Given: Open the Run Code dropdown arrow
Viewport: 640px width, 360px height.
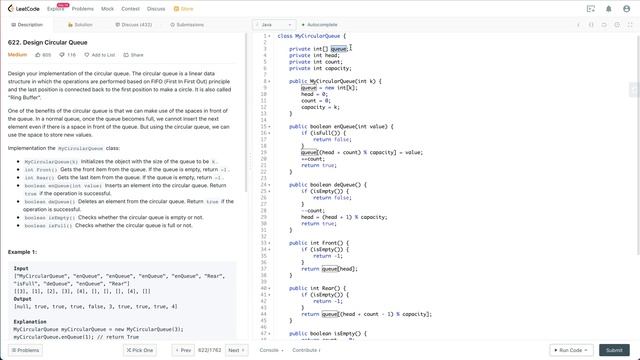Looking at the screenshot, I should coord(586,350).
